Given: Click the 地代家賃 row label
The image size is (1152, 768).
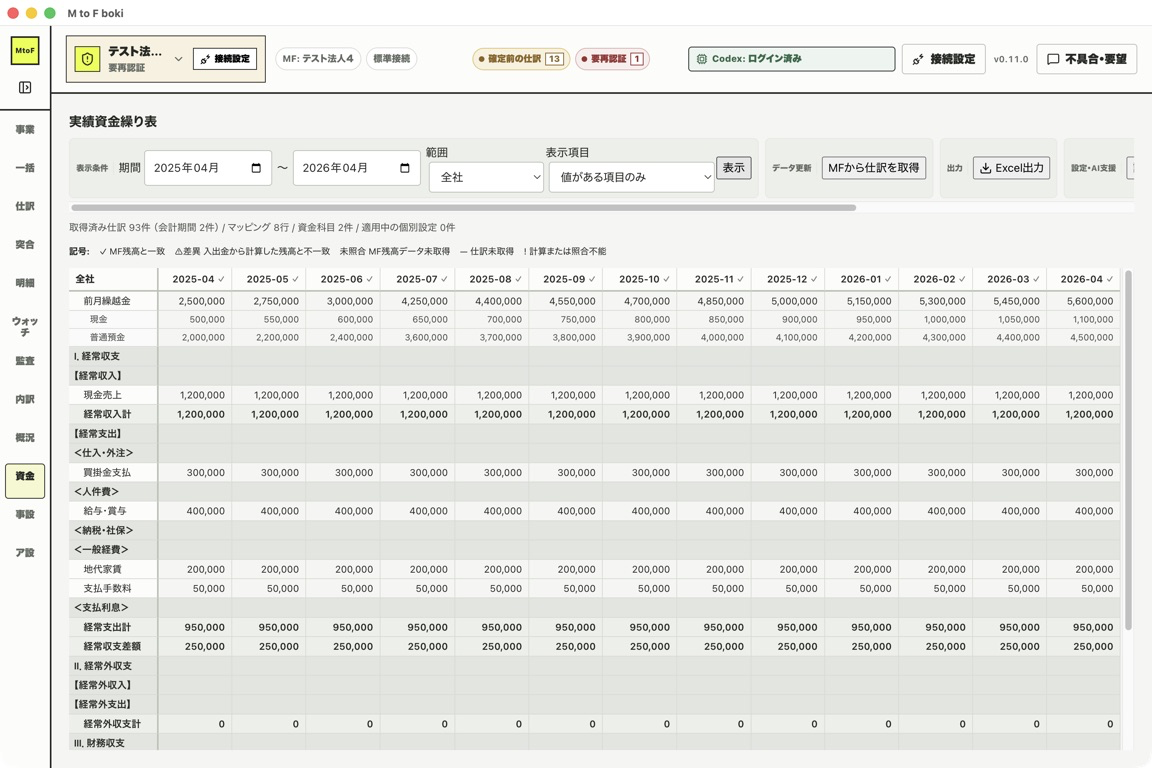Looking at the screenshot, I should [x=102, y=570].
